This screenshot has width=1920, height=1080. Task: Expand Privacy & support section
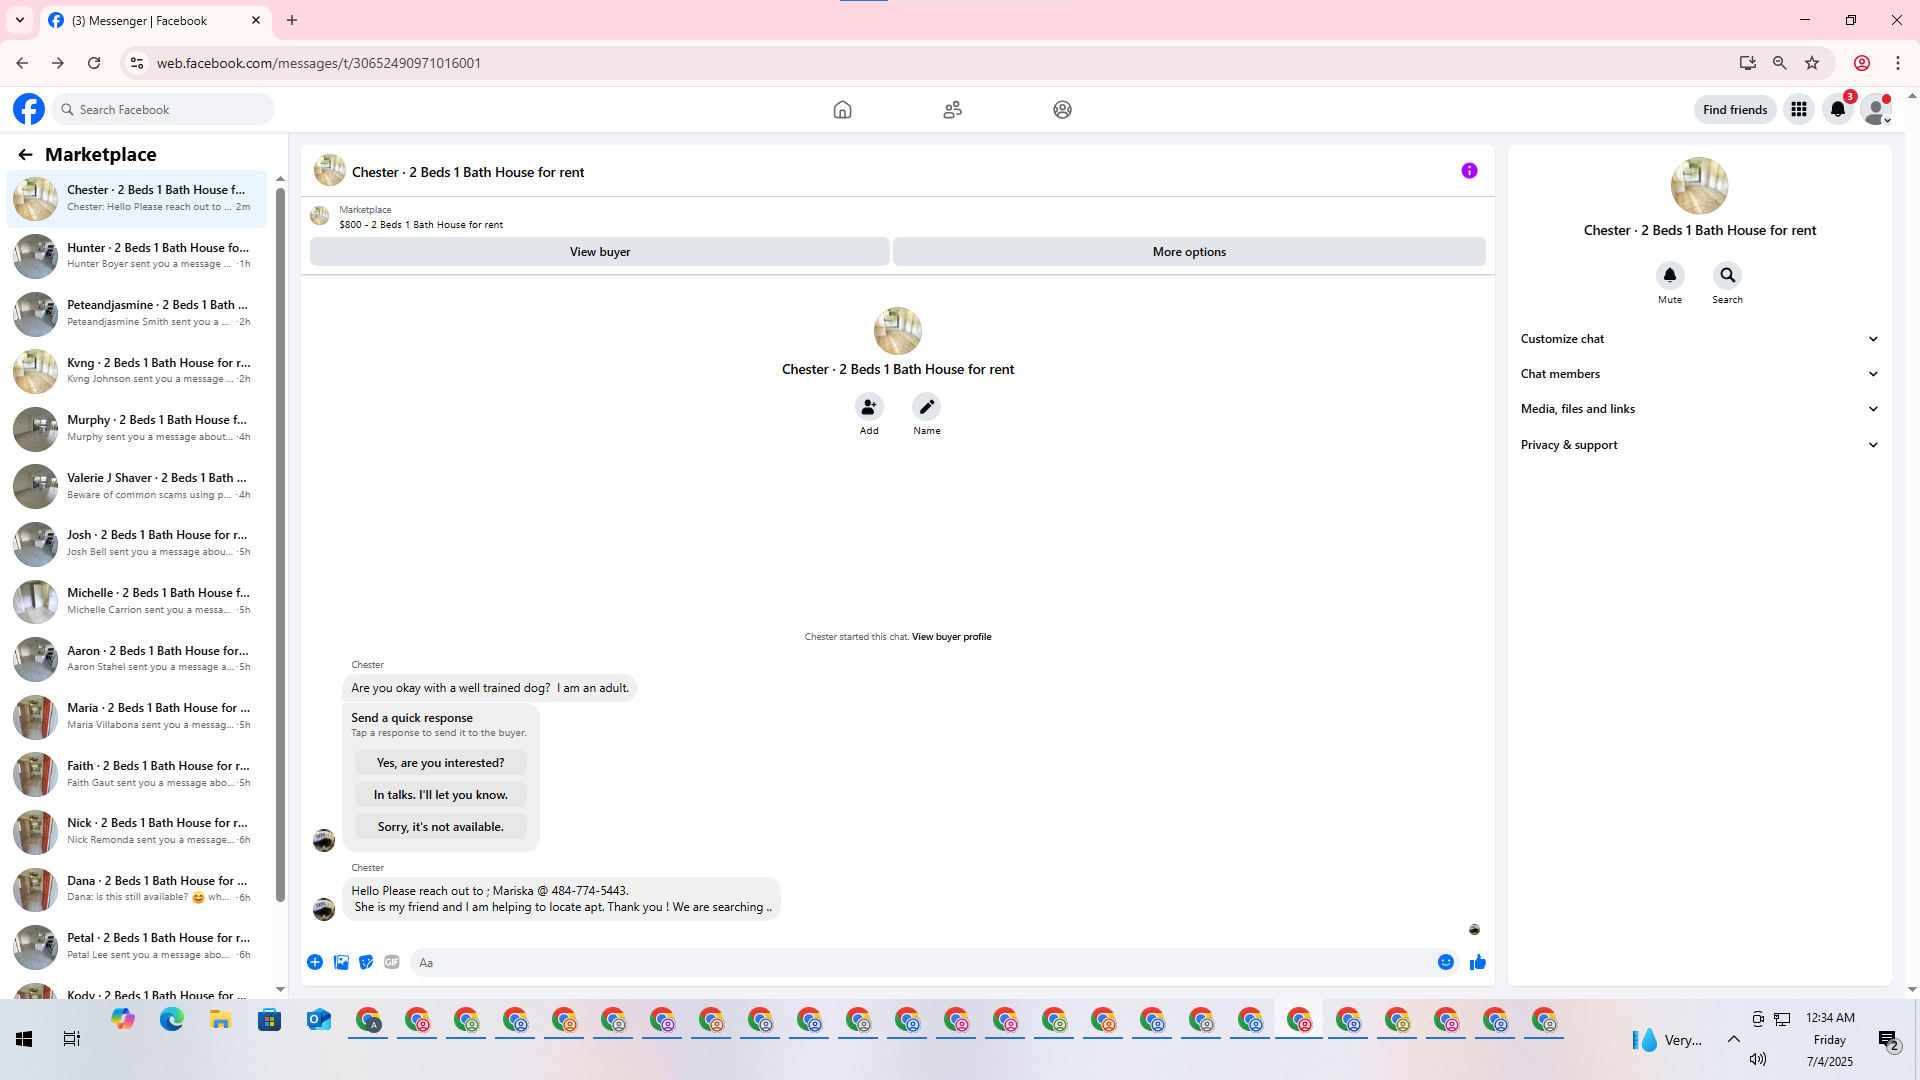pos(1699,445)
